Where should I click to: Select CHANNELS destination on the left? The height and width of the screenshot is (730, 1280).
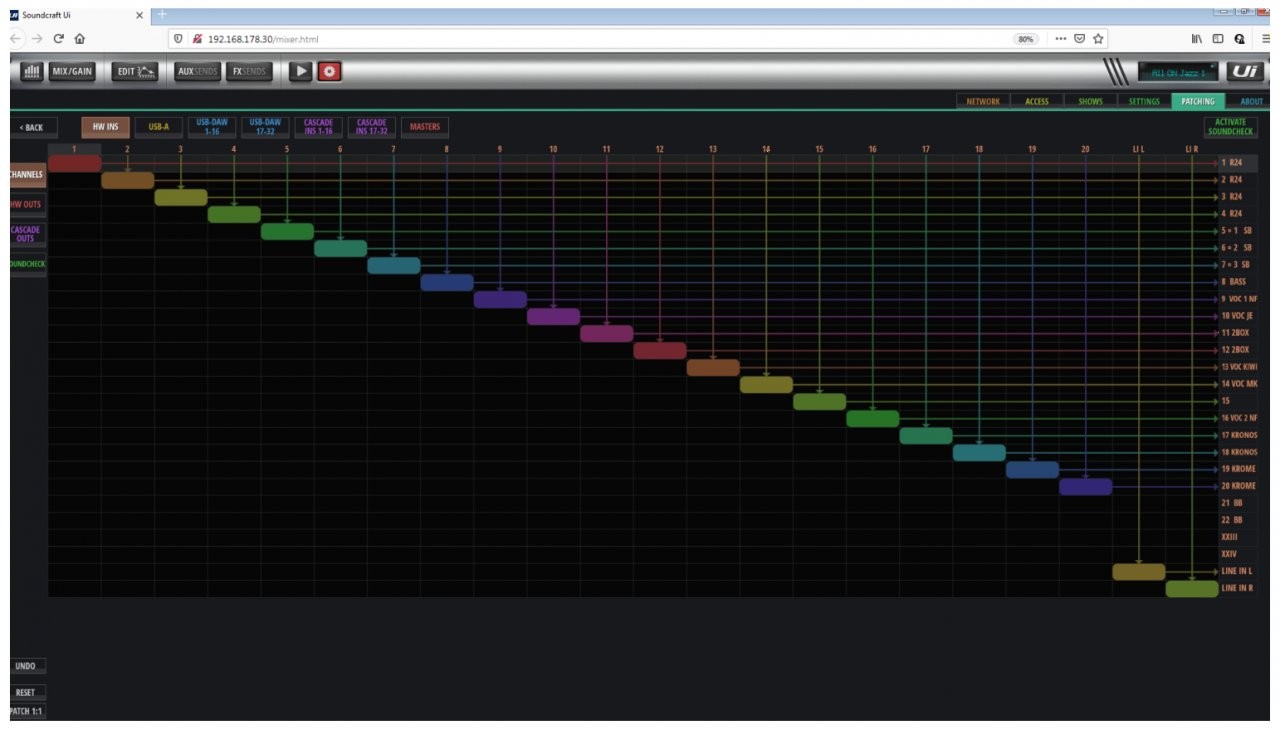tap(28, 175)
